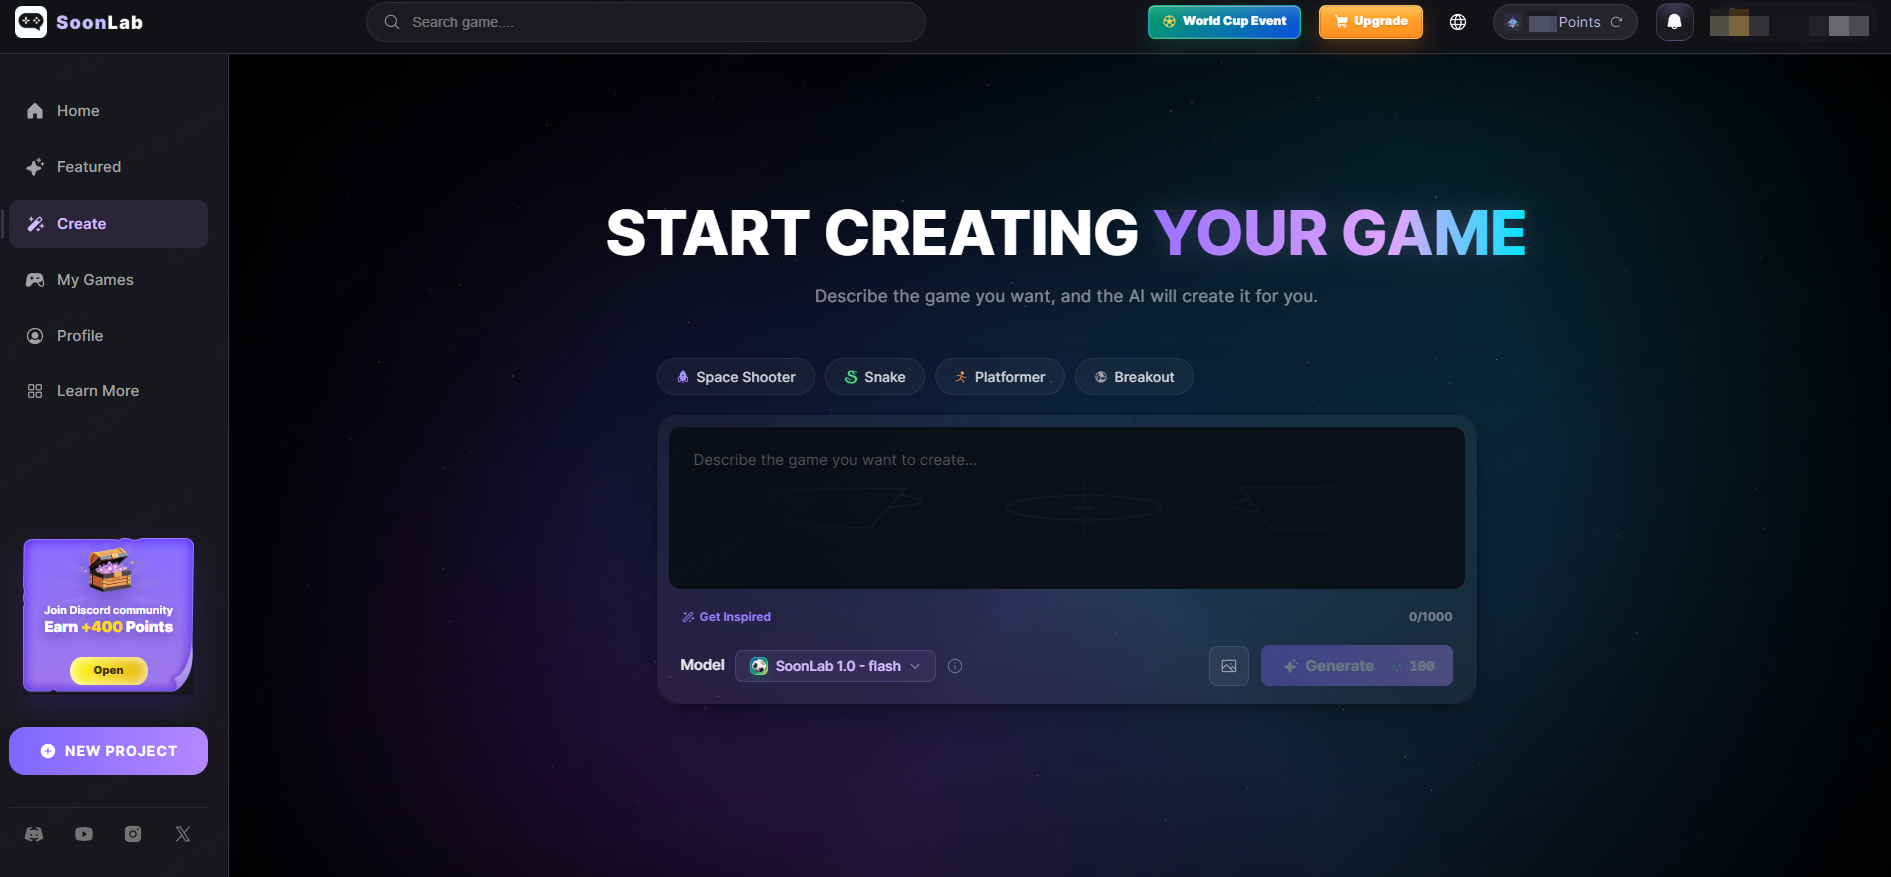Go to Home in sidebar

(108, 111)
